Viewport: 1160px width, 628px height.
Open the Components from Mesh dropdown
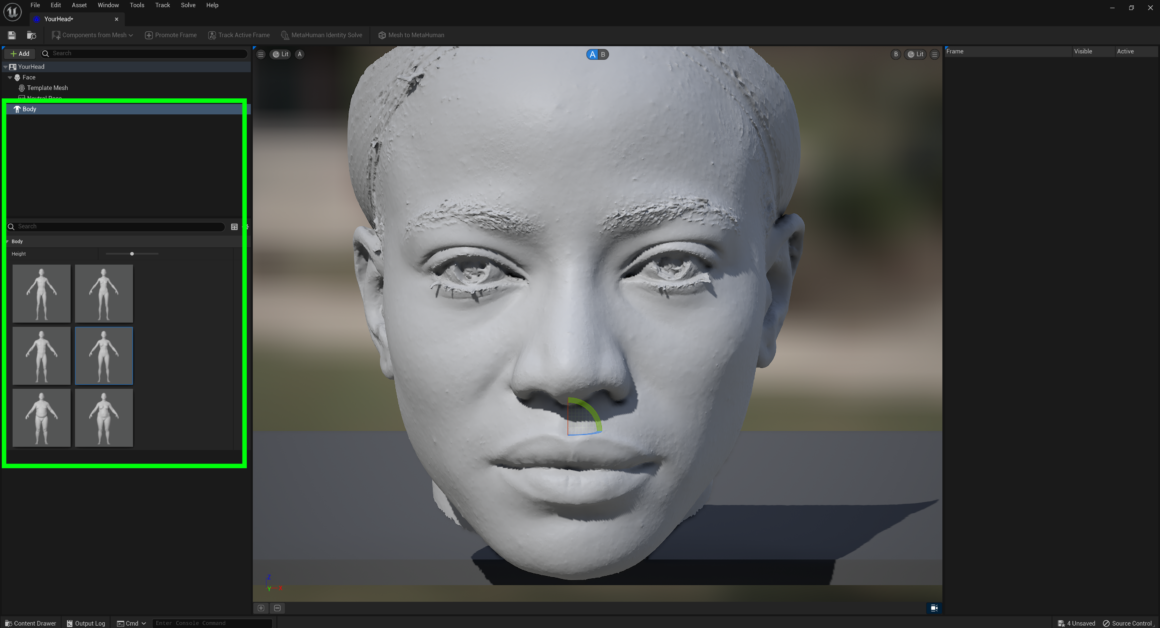point(92,35)
